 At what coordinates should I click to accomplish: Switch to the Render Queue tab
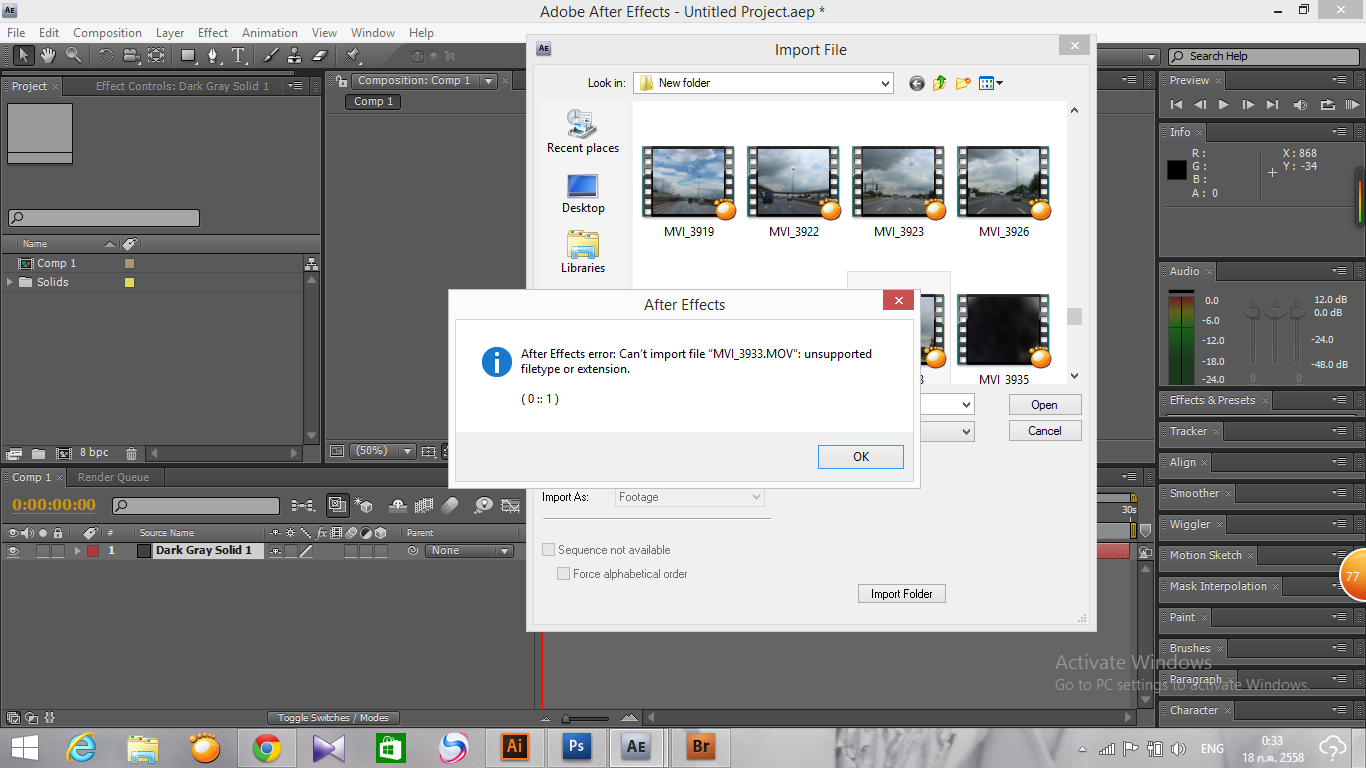(113, 477)
